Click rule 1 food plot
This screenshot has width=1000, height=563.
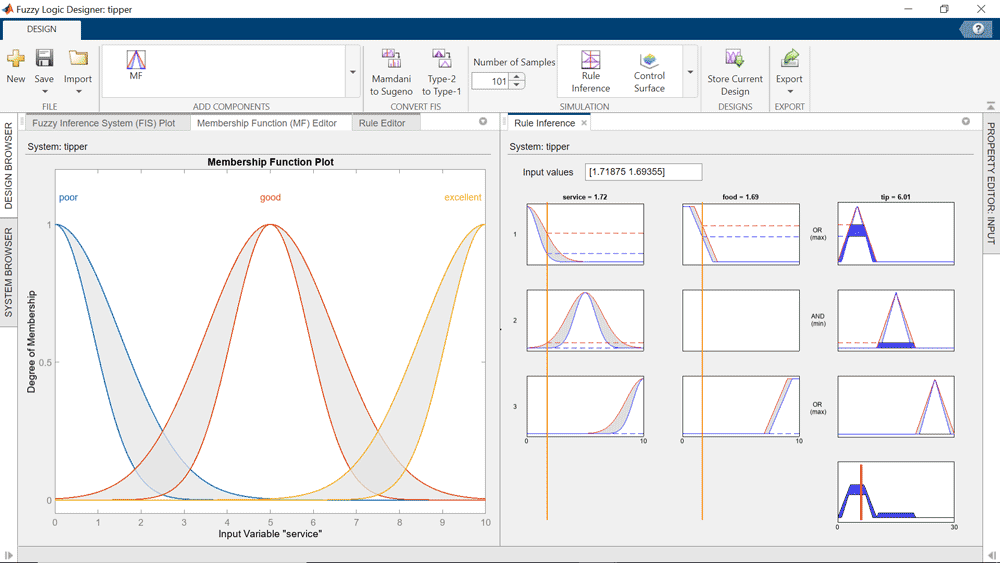[x=740, y=234]
